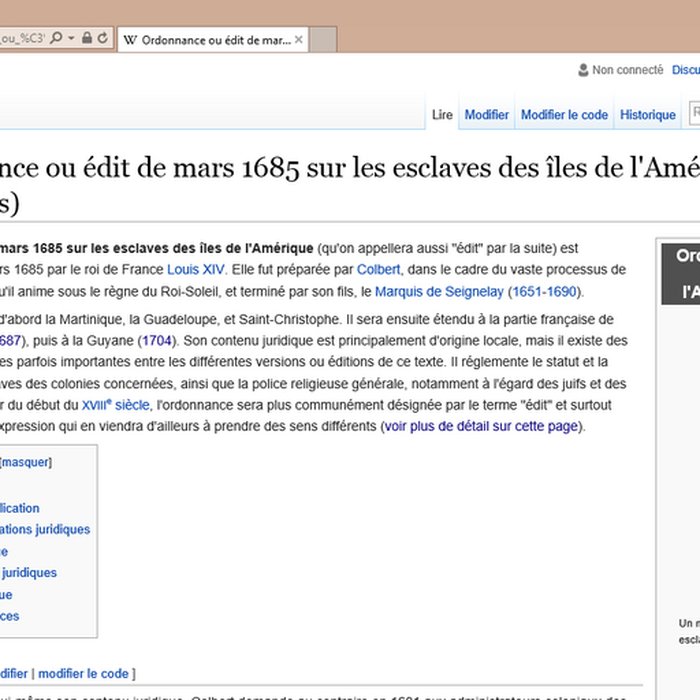Screen dimensions: 700x700
Task: Click the search magnifier icon in address bar
Action: tap(57, 38)
